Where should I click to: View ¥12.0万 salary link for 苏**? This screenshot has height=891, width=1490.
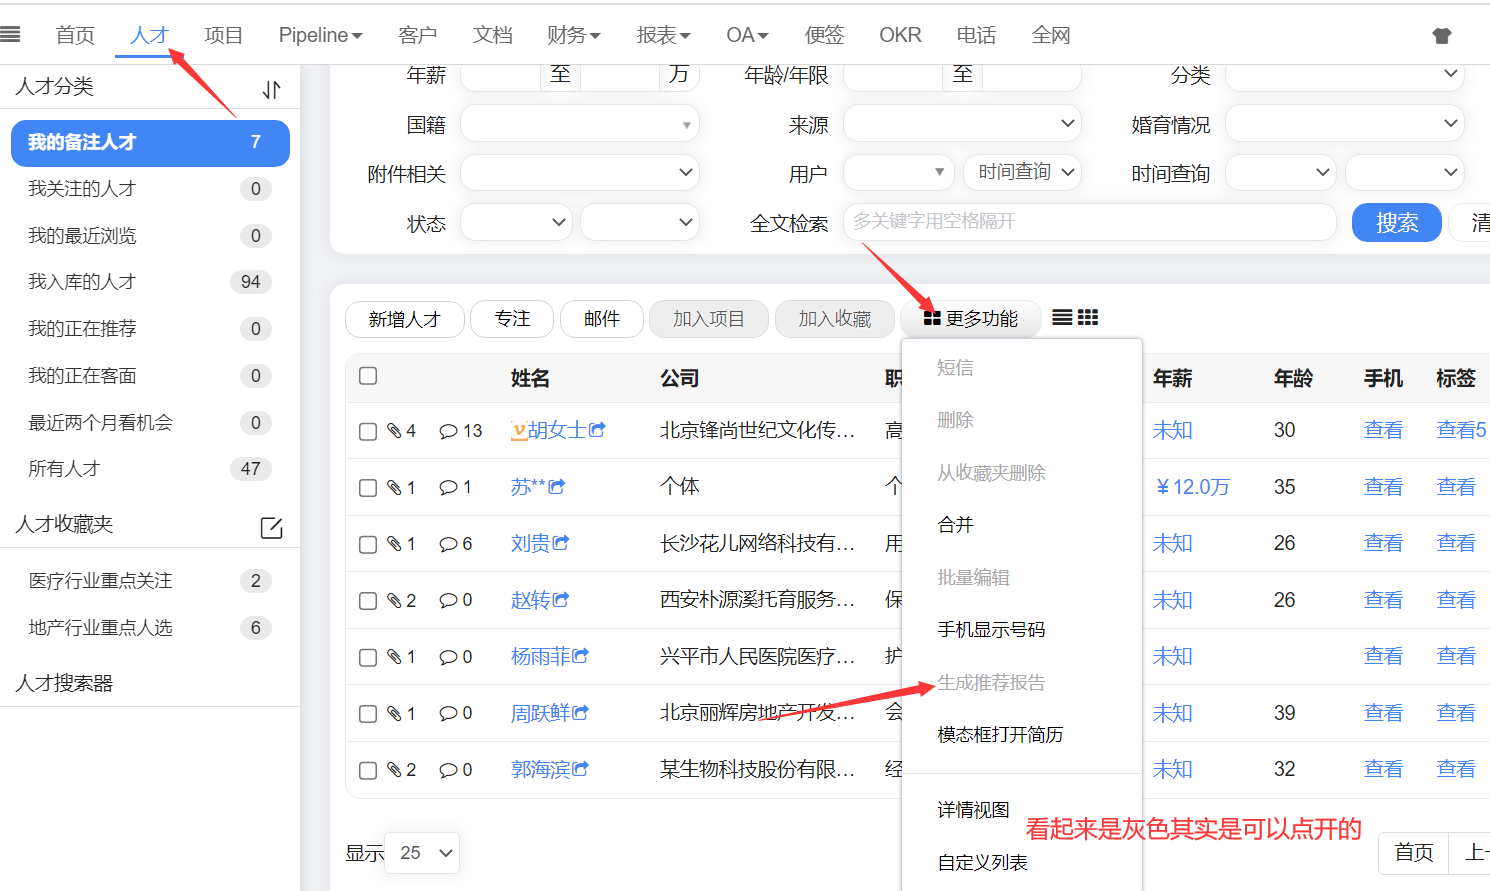coord(1192,487)
